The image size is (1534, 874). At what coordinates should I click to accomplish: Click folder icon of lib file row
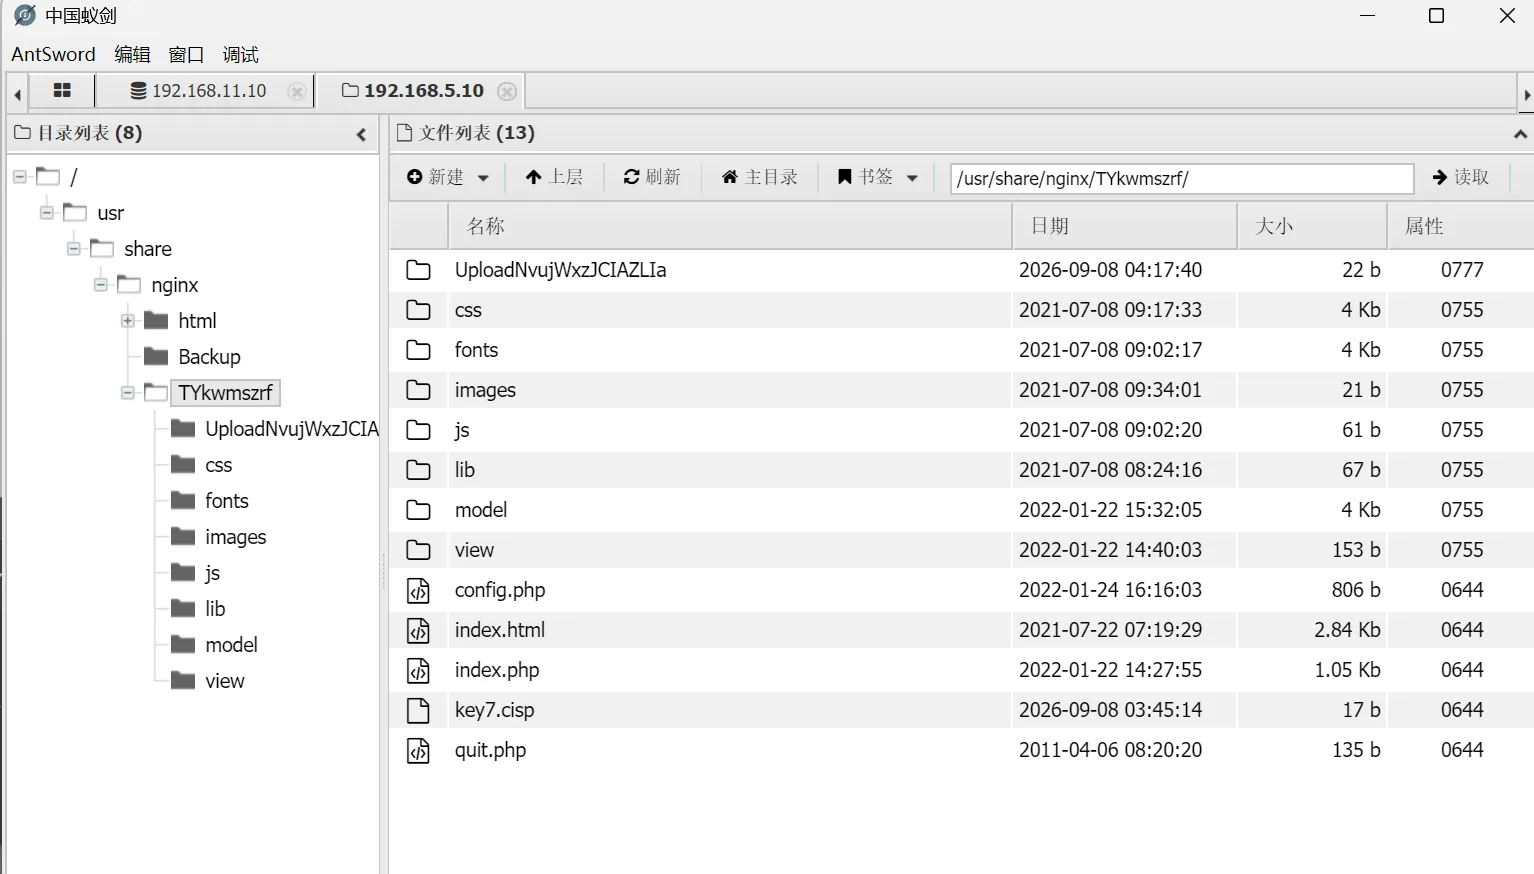[x=418, y=470]
